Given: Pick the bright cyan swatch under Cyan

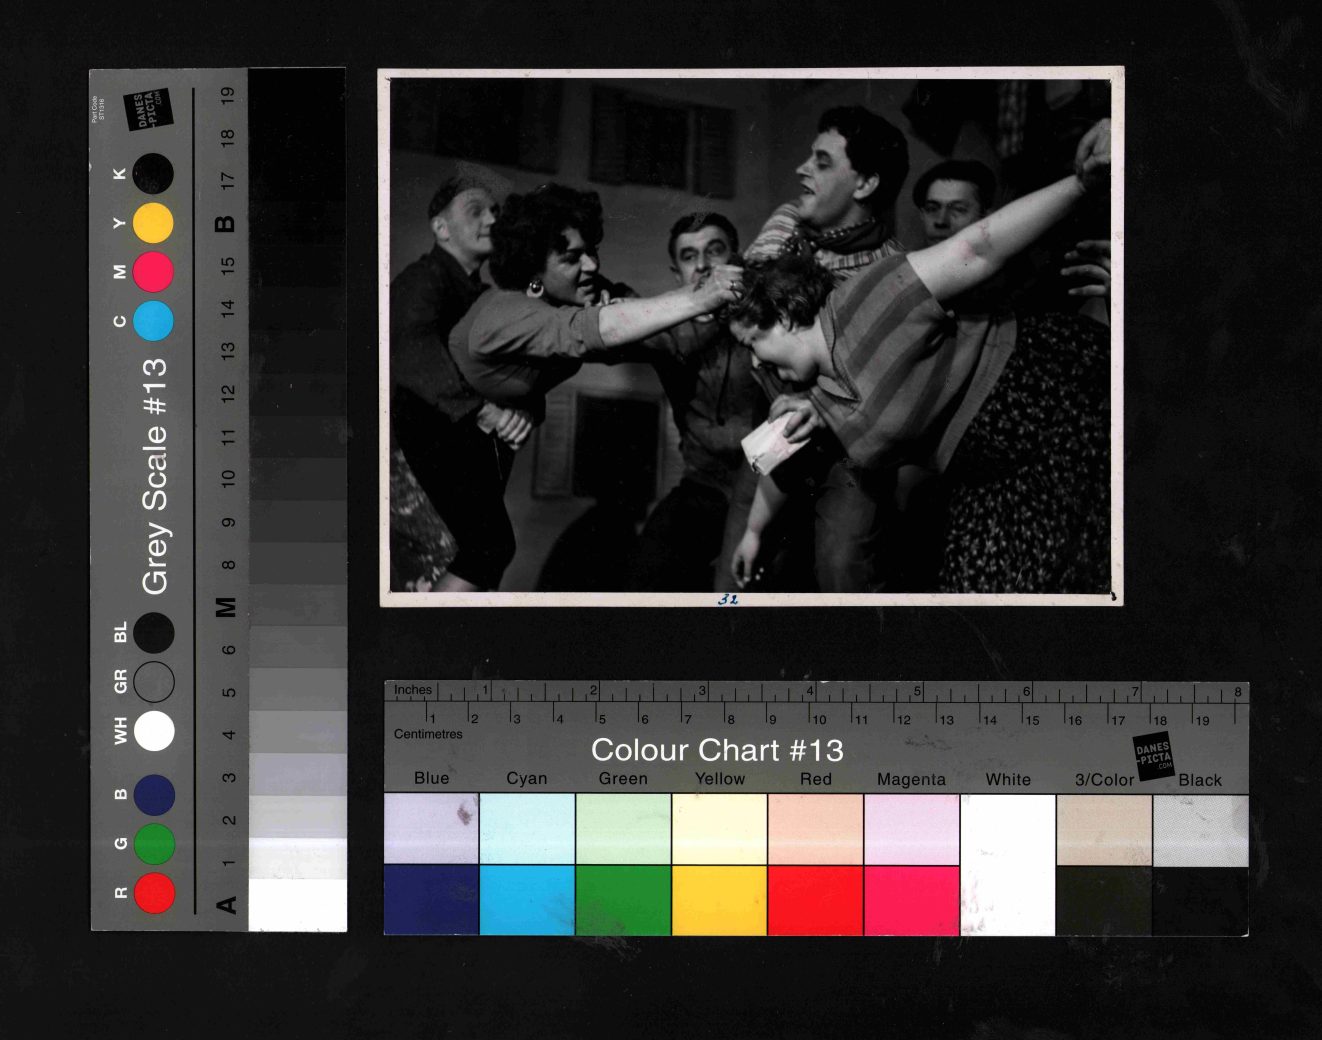Looking at the screenshot, I should (x=527, y=900).
